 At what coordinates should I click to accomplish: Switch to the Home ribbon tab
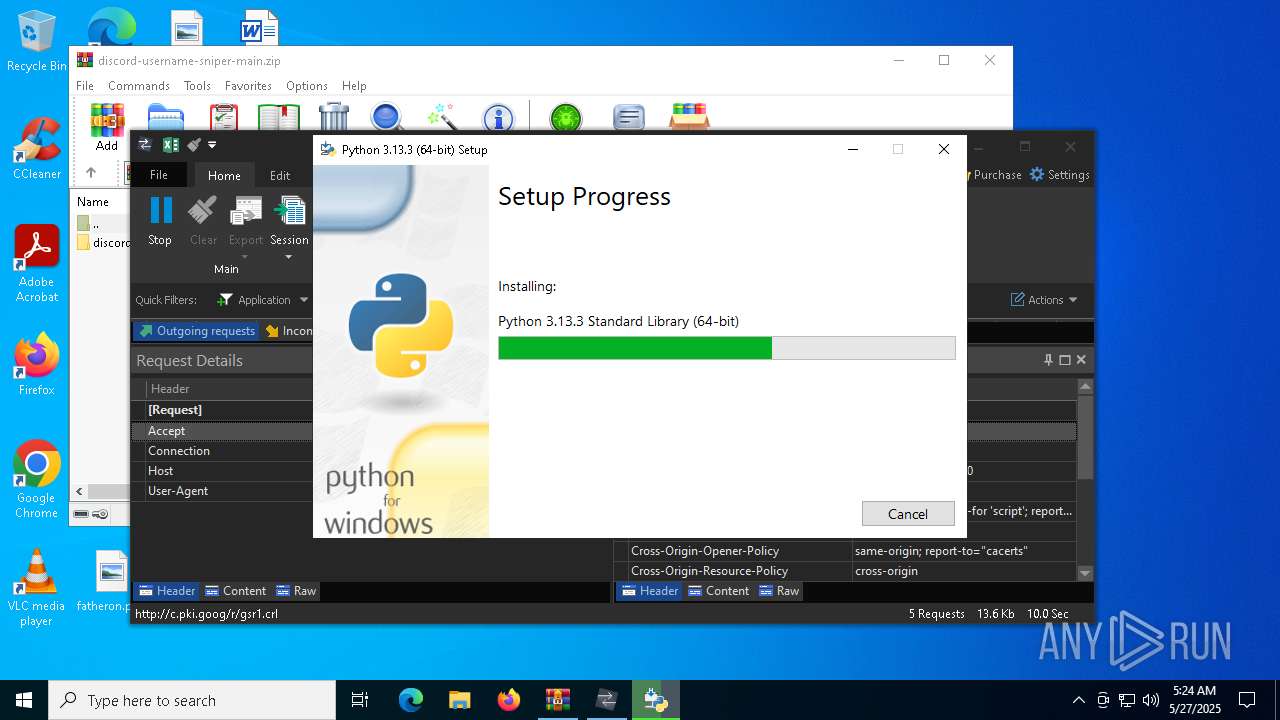click(224, 175)
